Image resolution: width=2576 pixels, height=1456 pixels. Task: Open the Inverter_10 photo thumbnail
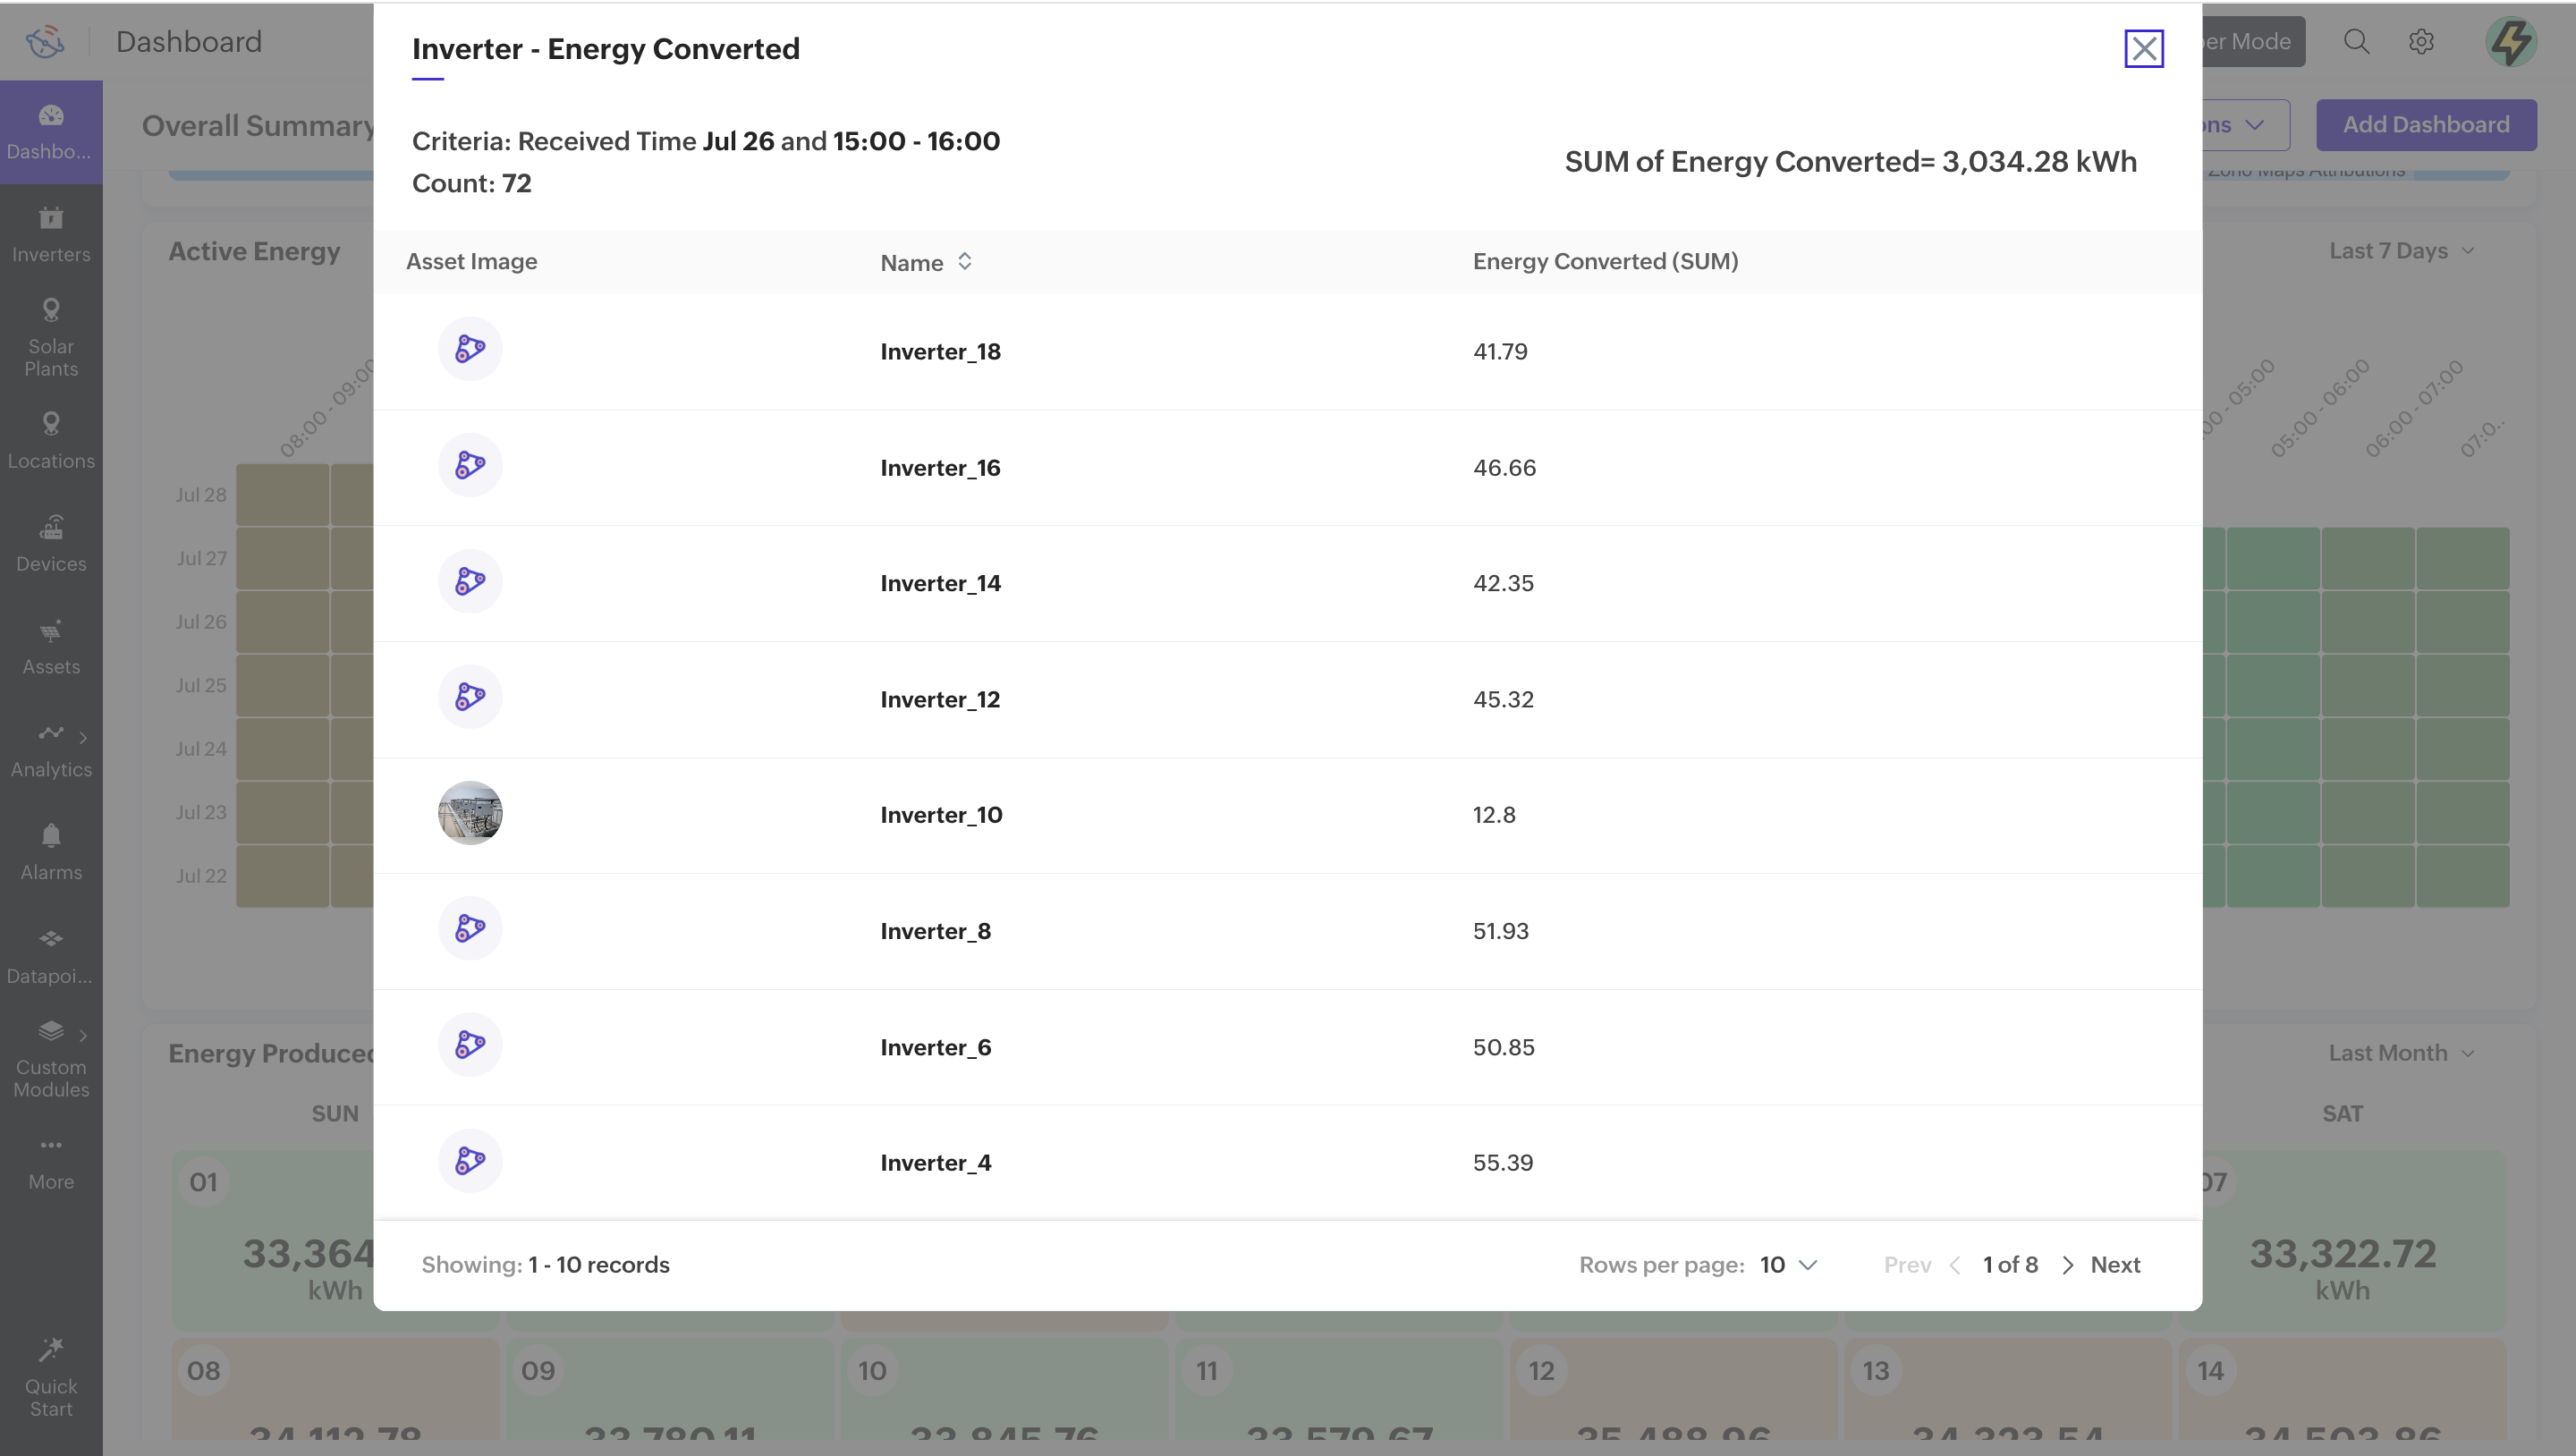[470, 813]
